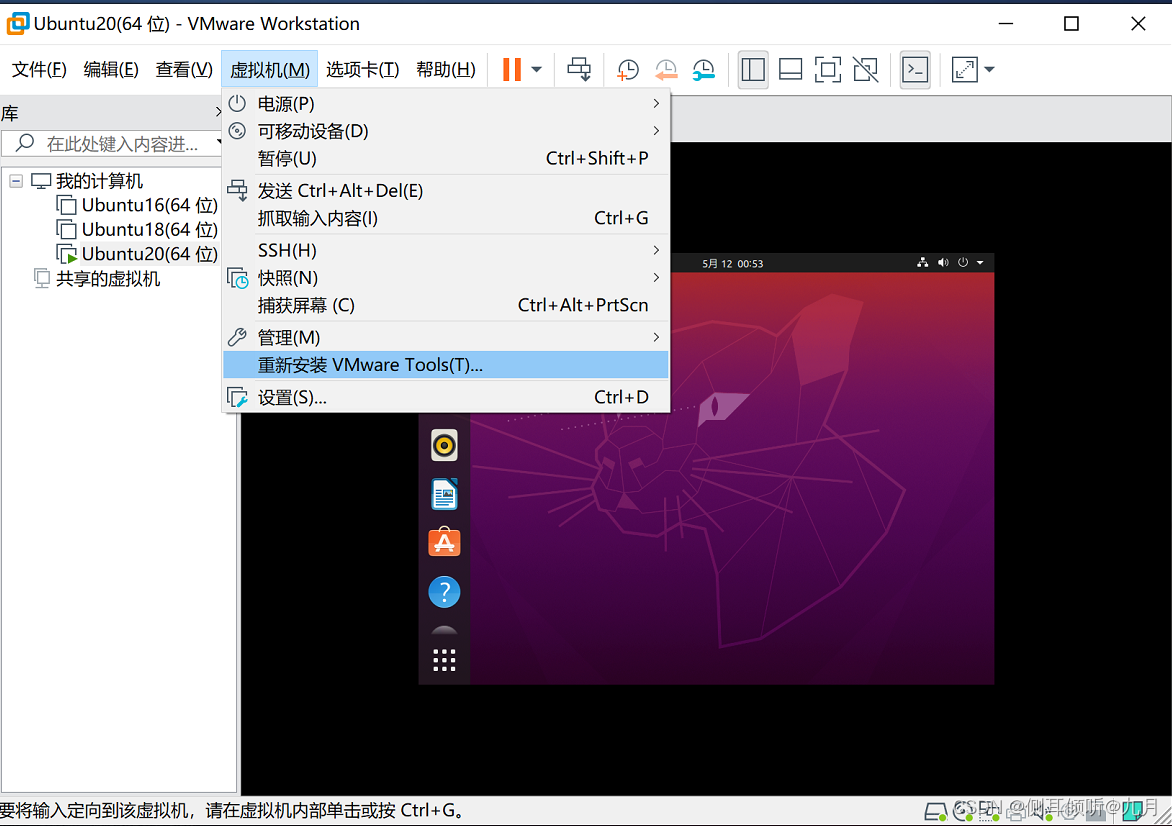Expand the 电源(P) submenu
This screenshot has height=826, width=1172.
pyautogui.click(x=445, y=103)
